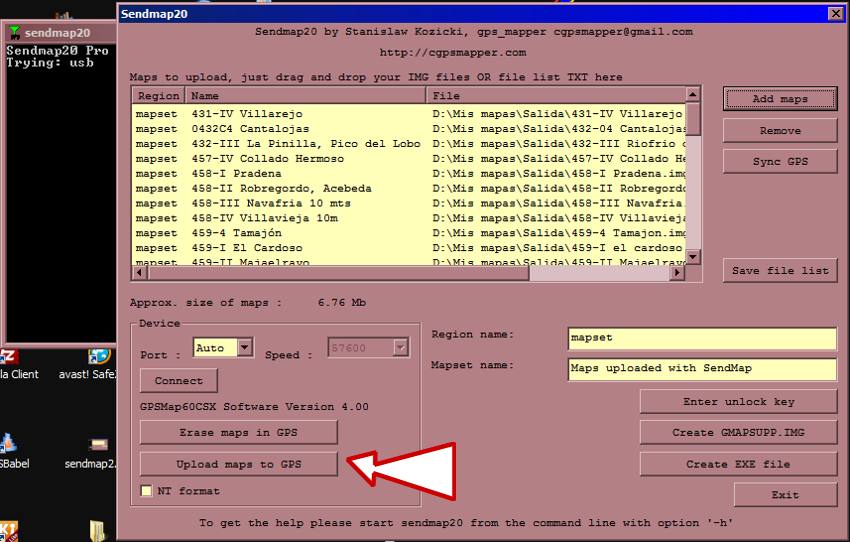Sort by the File column header
850x542 pixels.
point(556,96)
